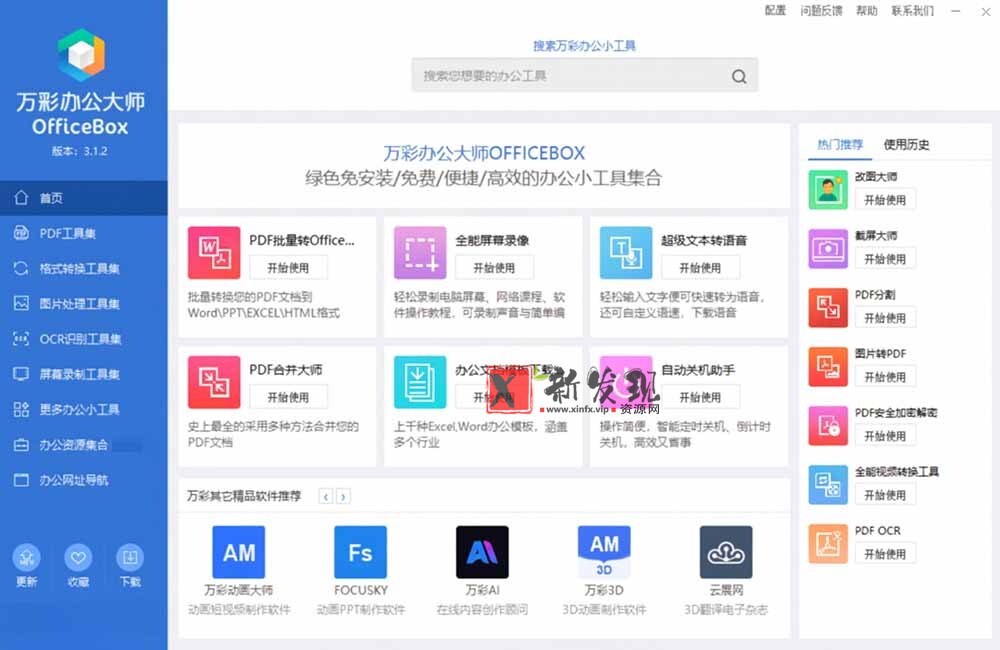Viewport: 1000px width, 650px height.
Task: Click the search input field
Action: pyautogui.click(x=584, y=75)
